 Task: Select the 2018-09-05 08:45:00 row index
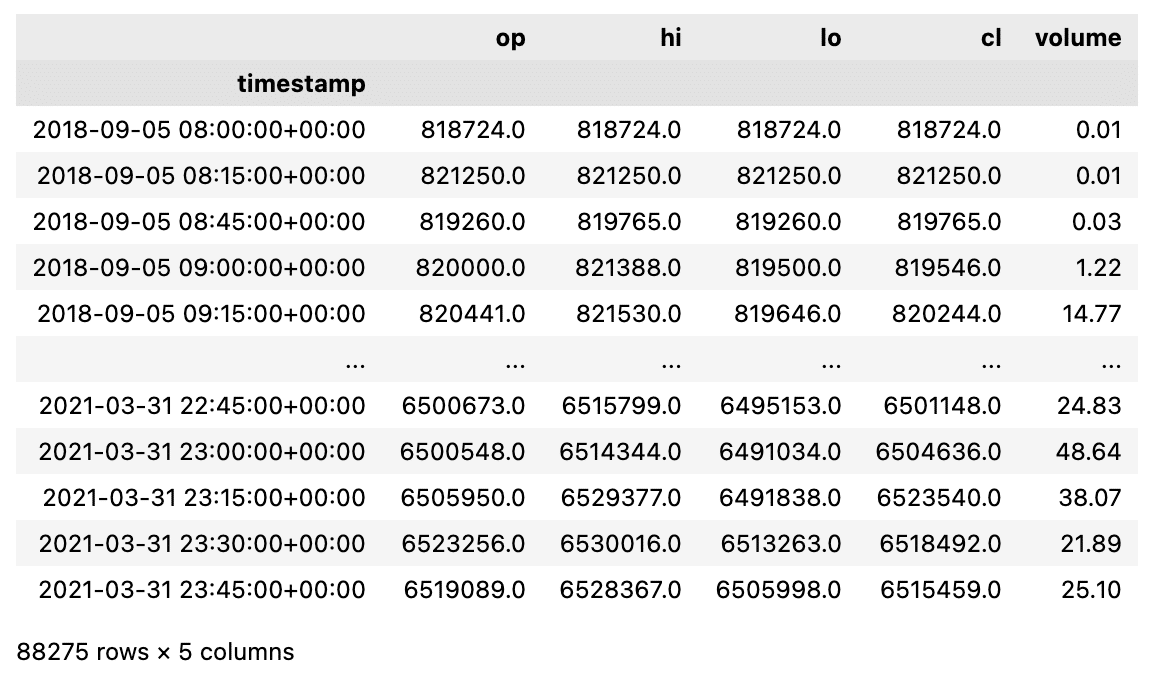point(199,221)
